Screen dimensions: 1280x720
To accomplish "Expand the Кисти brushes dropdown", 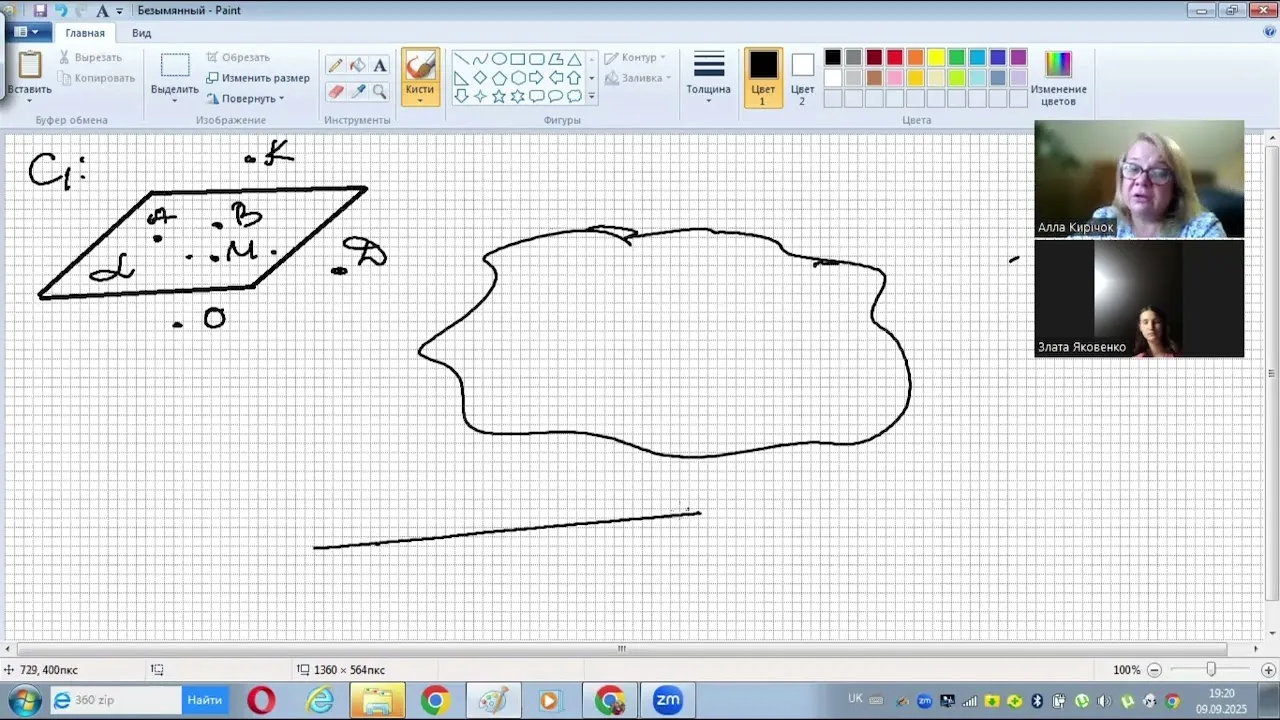I will [x=420, y=98].
